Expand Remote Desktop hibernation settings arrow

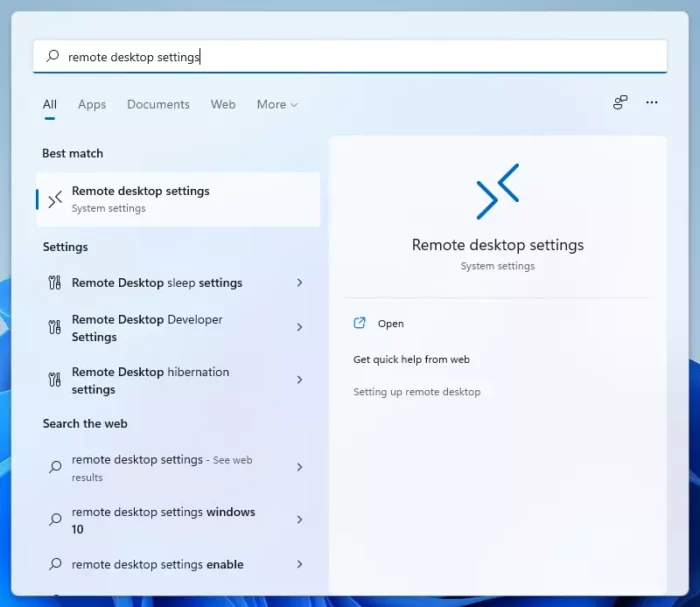[x=300, y=380]
